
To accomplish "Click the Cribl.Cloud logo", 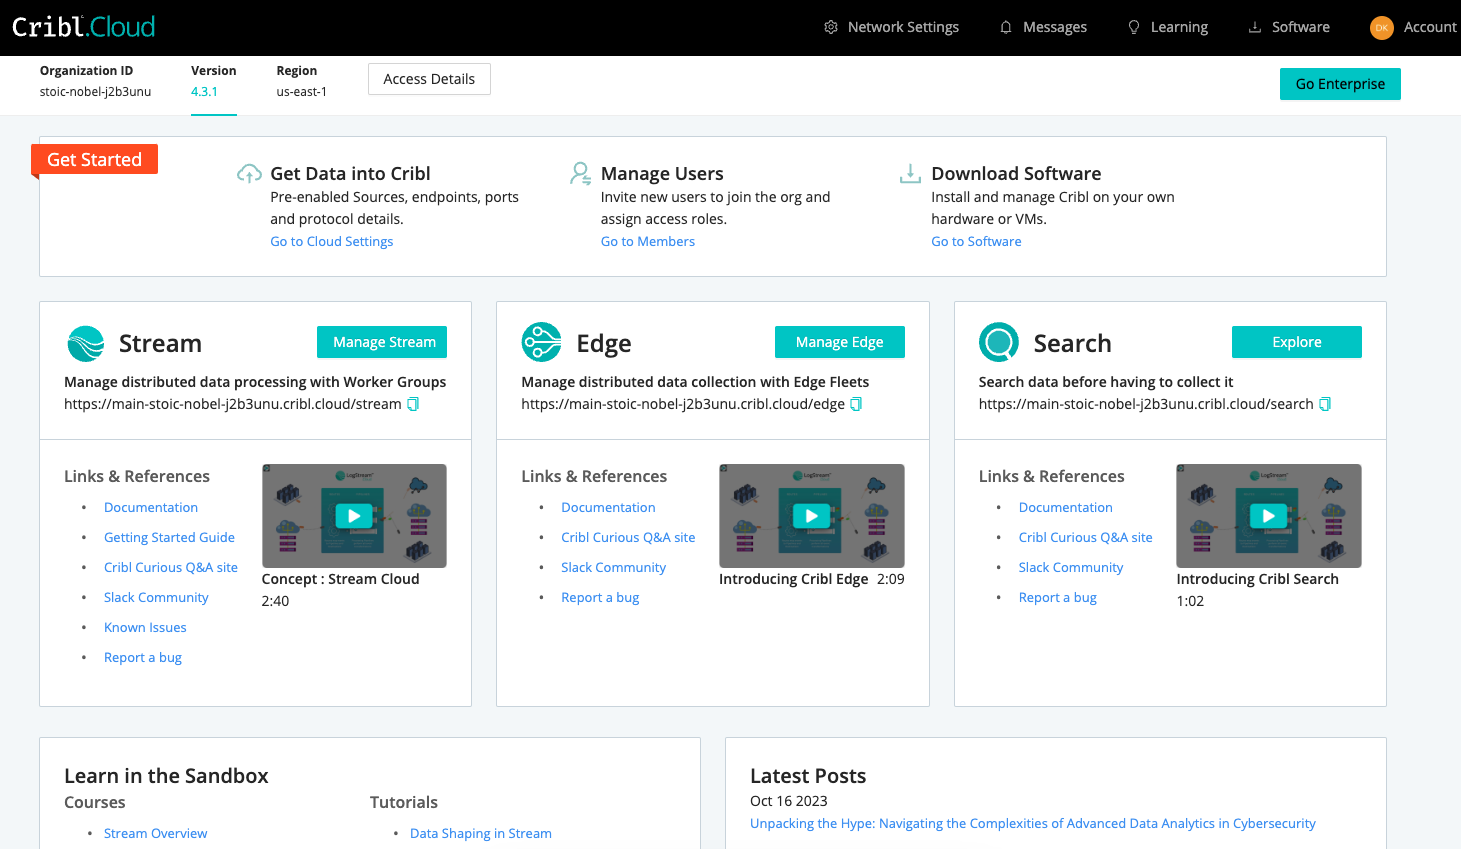I will pyautogui.click(x=84, y=27).
